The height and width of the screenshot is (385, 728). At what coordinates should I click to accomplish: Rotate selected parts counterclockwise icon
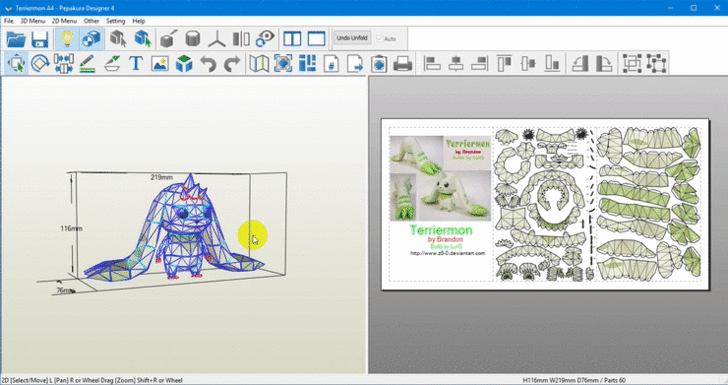580,64
